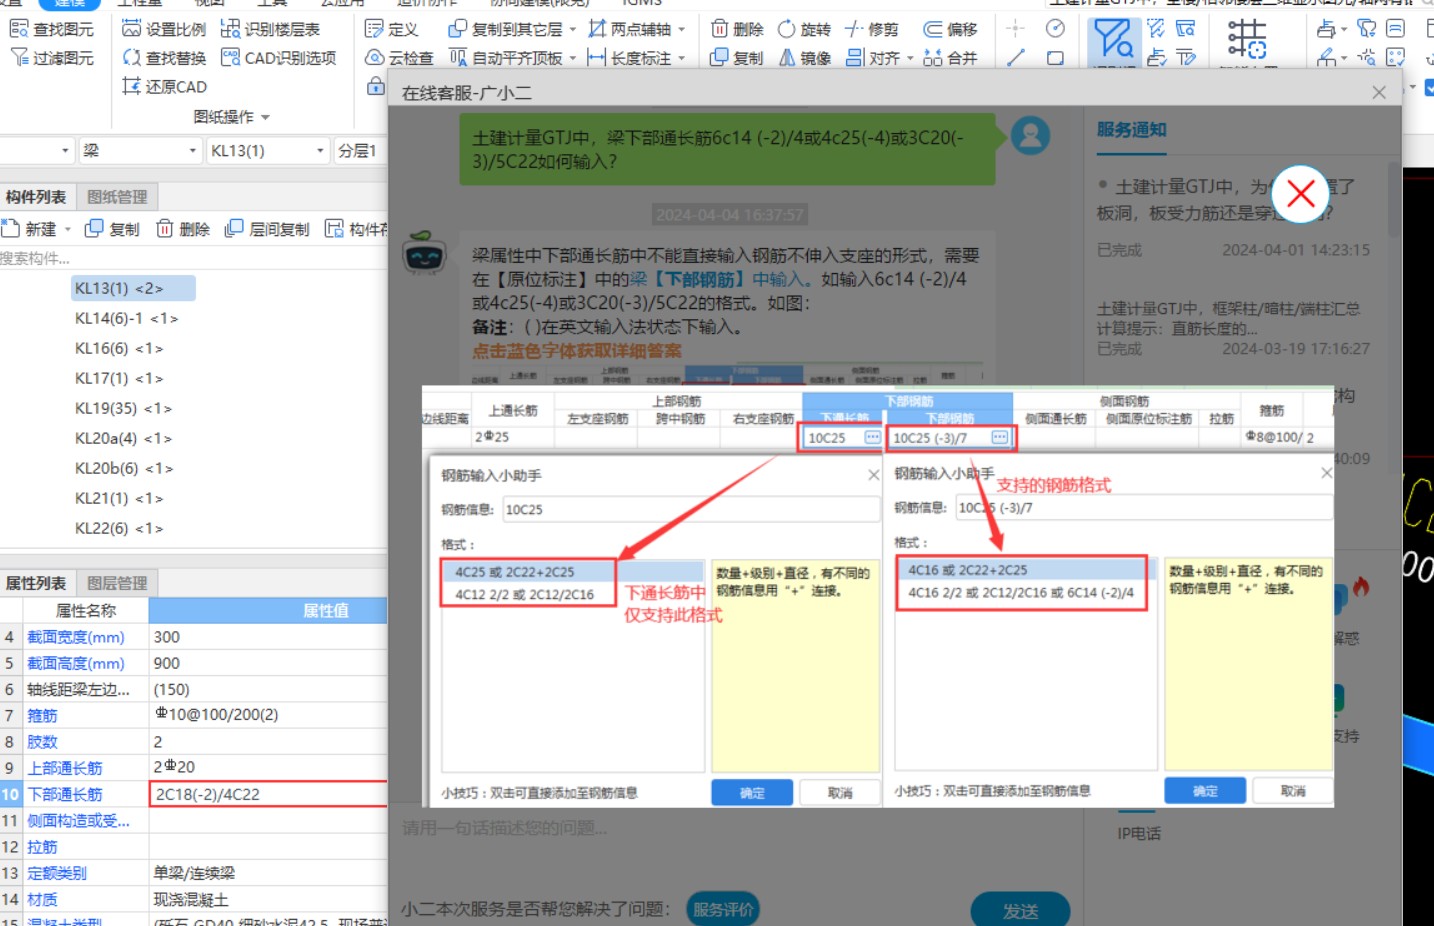This screenshot has width=1434, height=926.
Task: Click 点击蓝色字体获取详细答案 orange text
Action: [577, 351]
